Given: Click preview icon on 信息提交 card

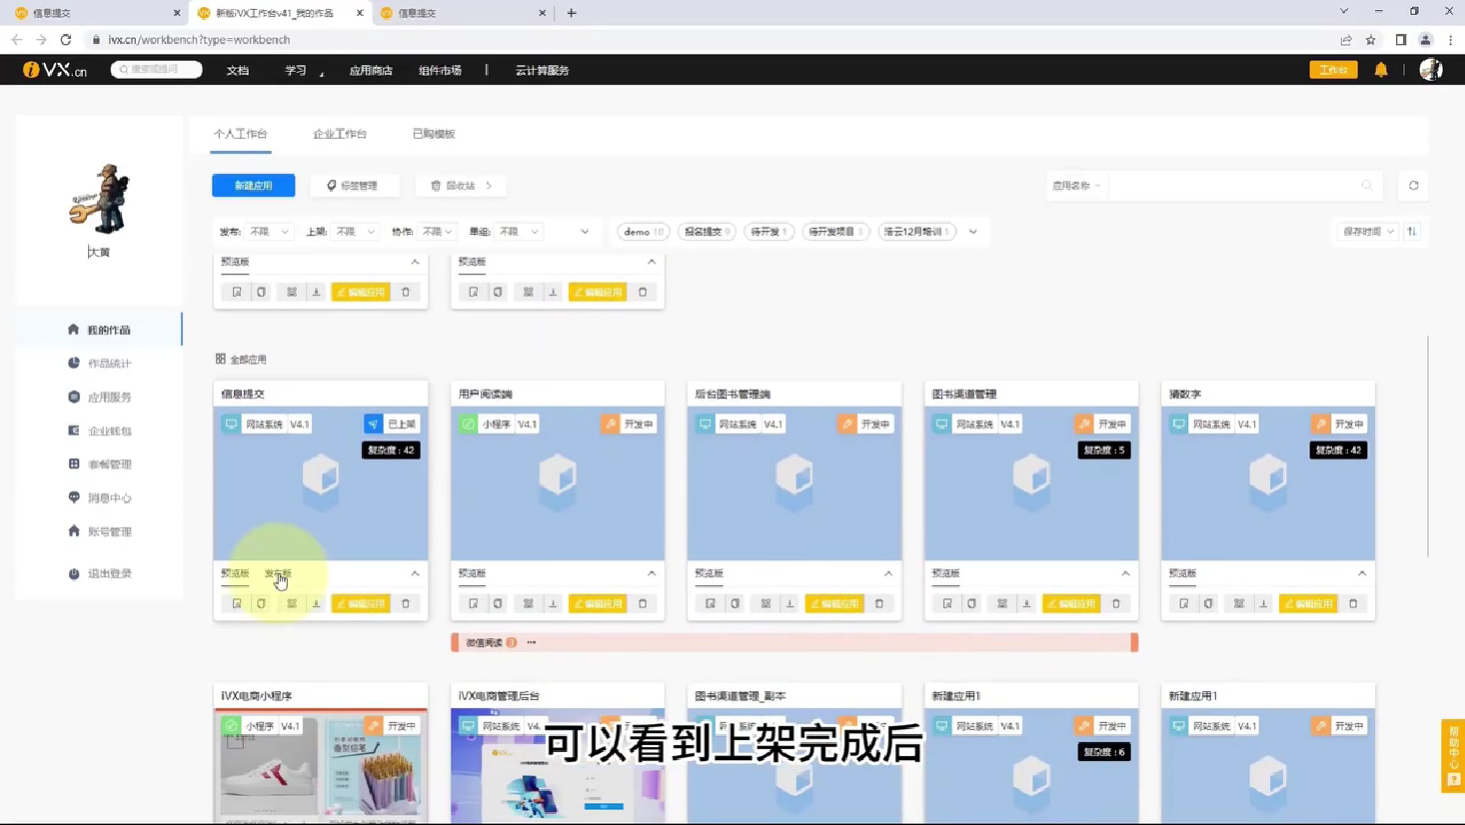Looking at the screenshot, I should pos(237,604).
